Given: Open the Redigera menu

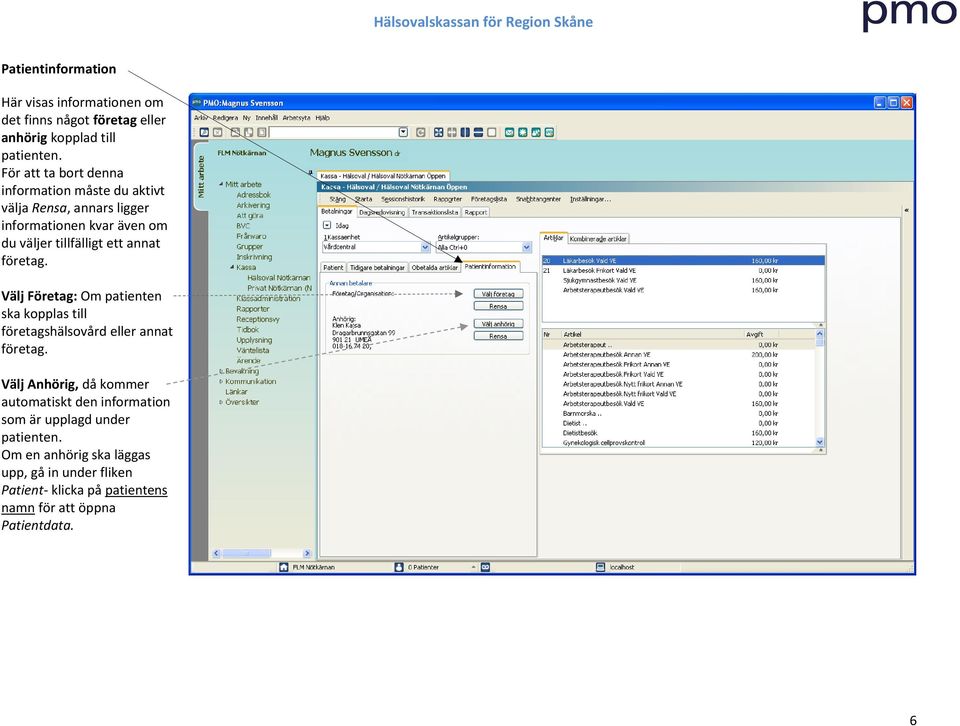Looking at the screenshot, I should (225, 118).
